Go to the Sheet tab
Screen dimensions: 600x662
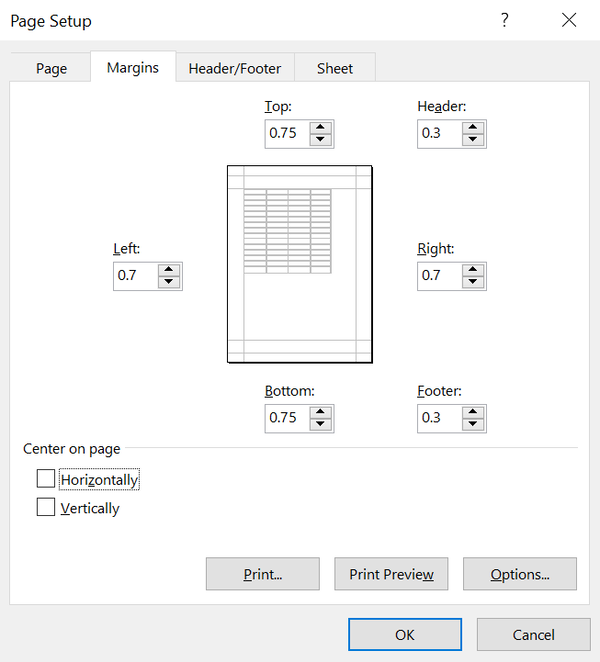[x=335, y=68]
